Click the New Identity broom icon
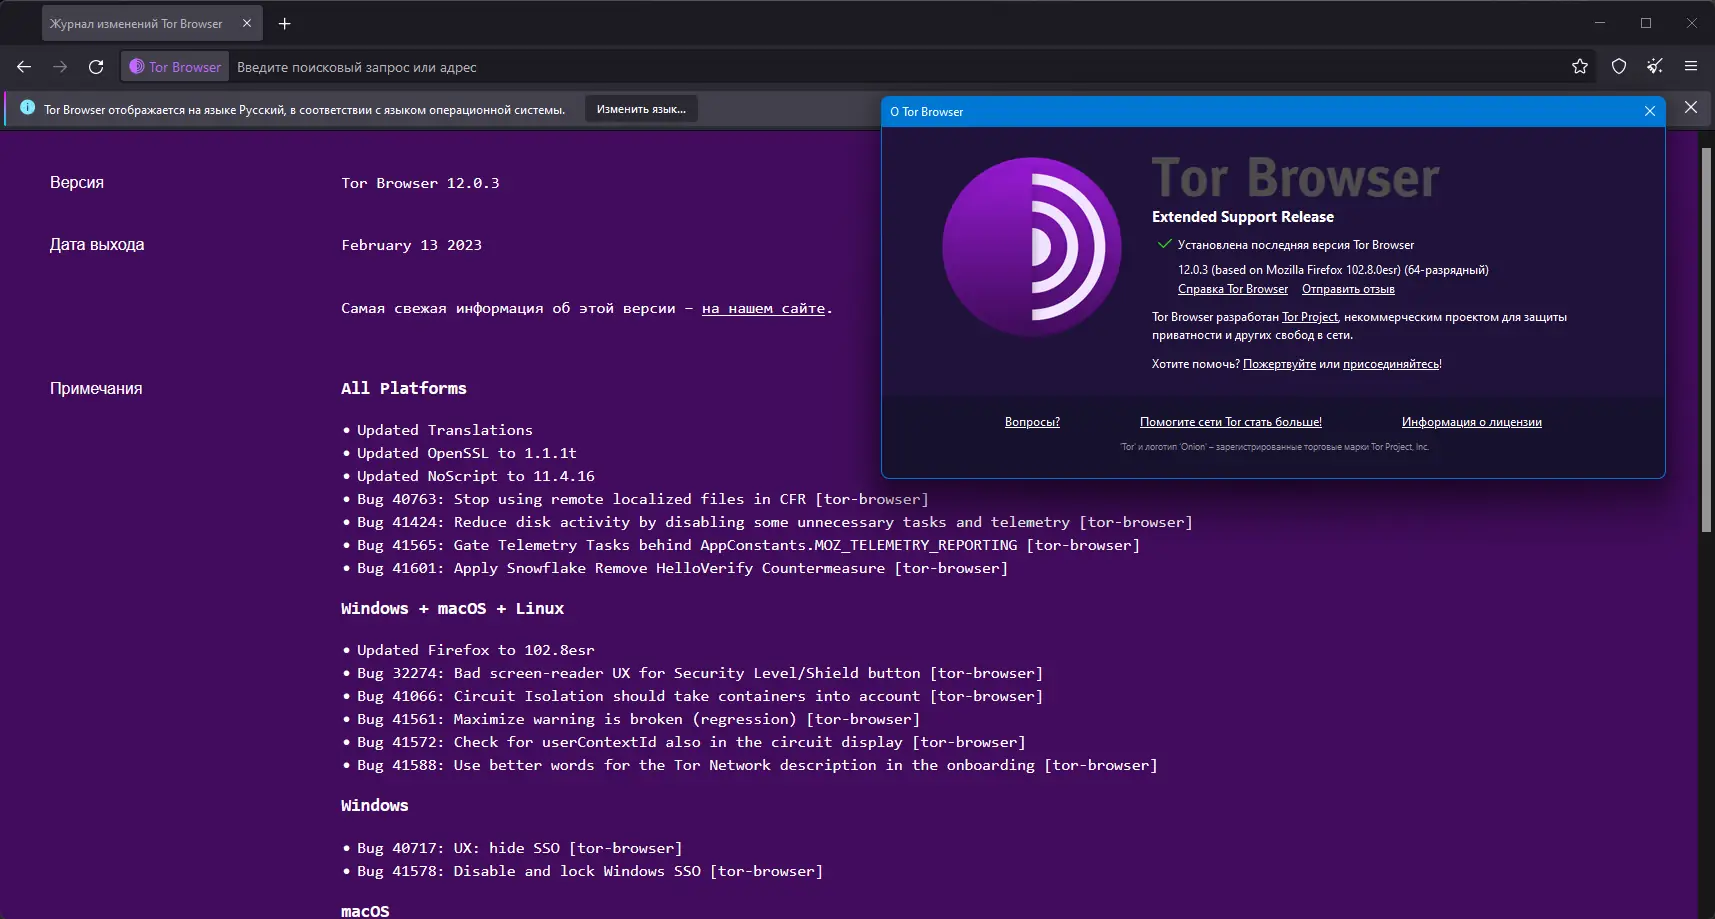Viewport: 1715px width, 919px height. click(1655, 67)
